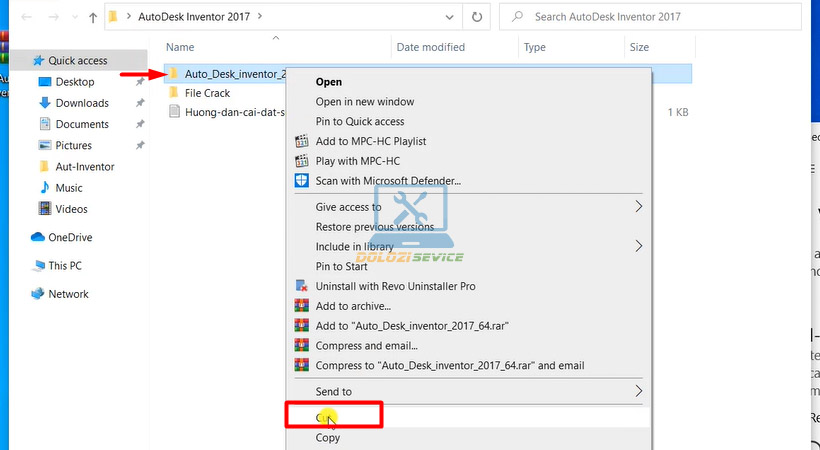The height and width of the screenshot is (450, 820).
Task: Choose Restore previous versions
Action: (374, 227)
